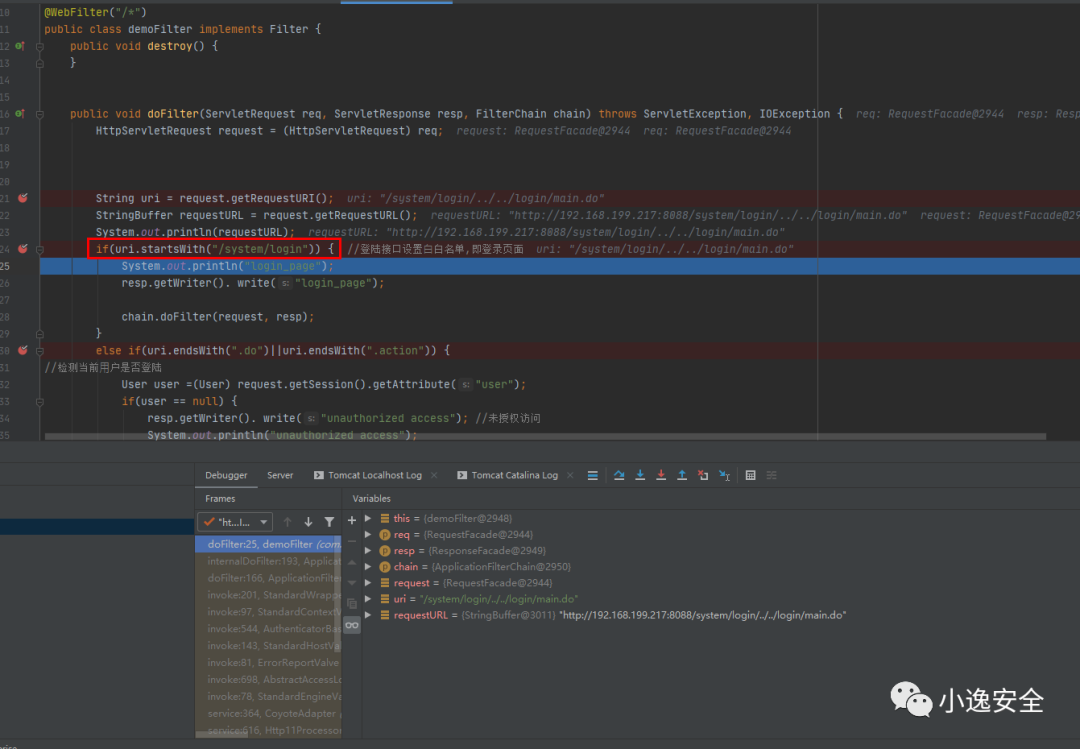Click move watch up triangle icon
This screenshot has height=749, width=1080.
(352, 562)
